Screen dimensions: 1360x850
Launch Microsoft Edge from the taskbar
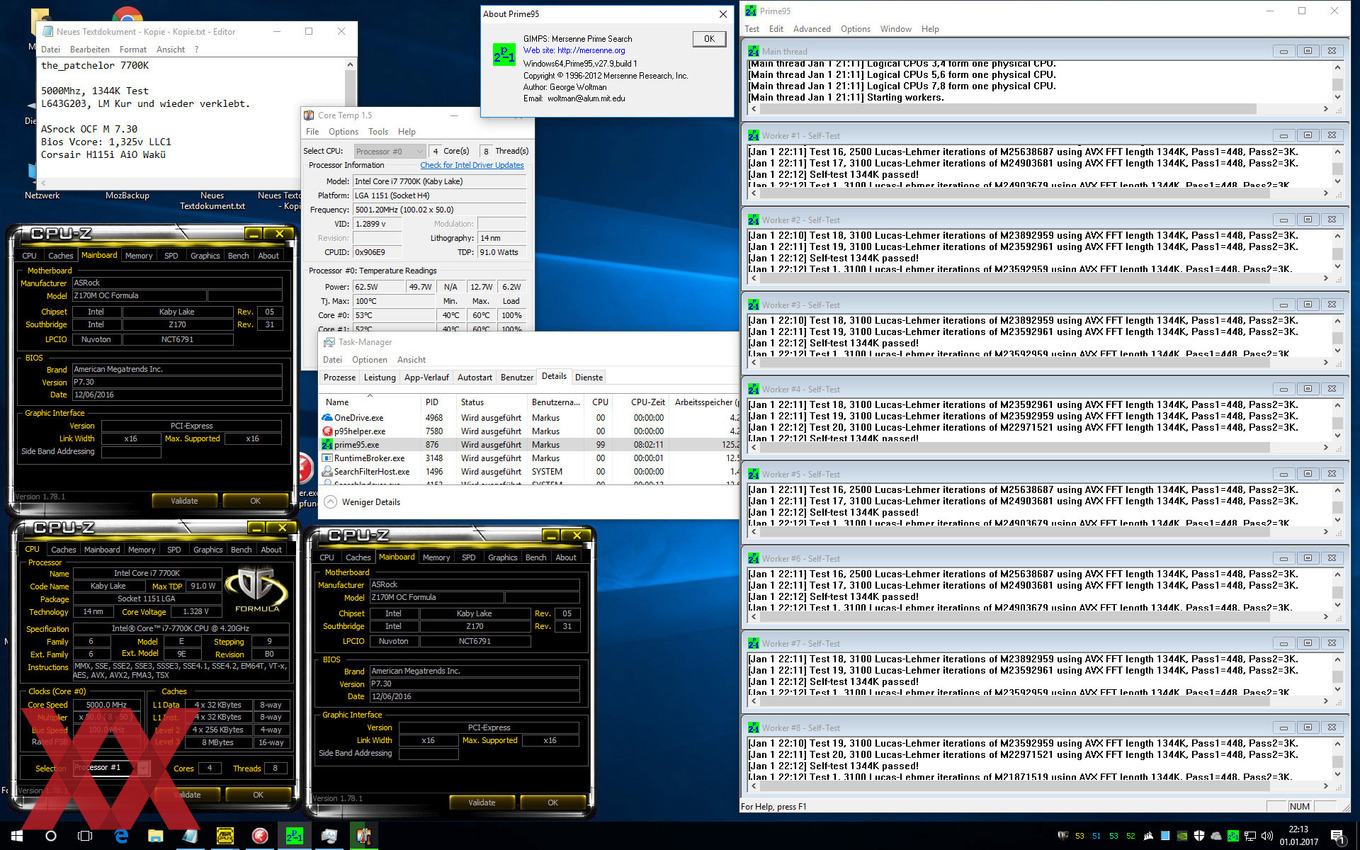coord(121,835)
